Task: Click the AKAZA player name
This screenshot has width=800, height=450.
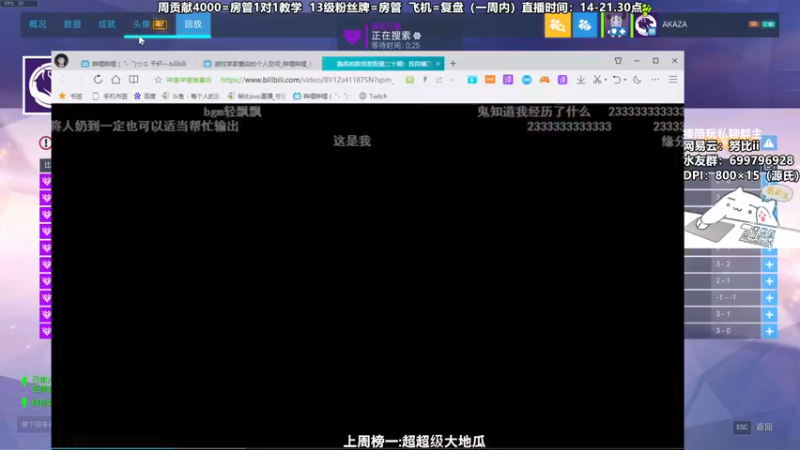Action: (674, 24)
